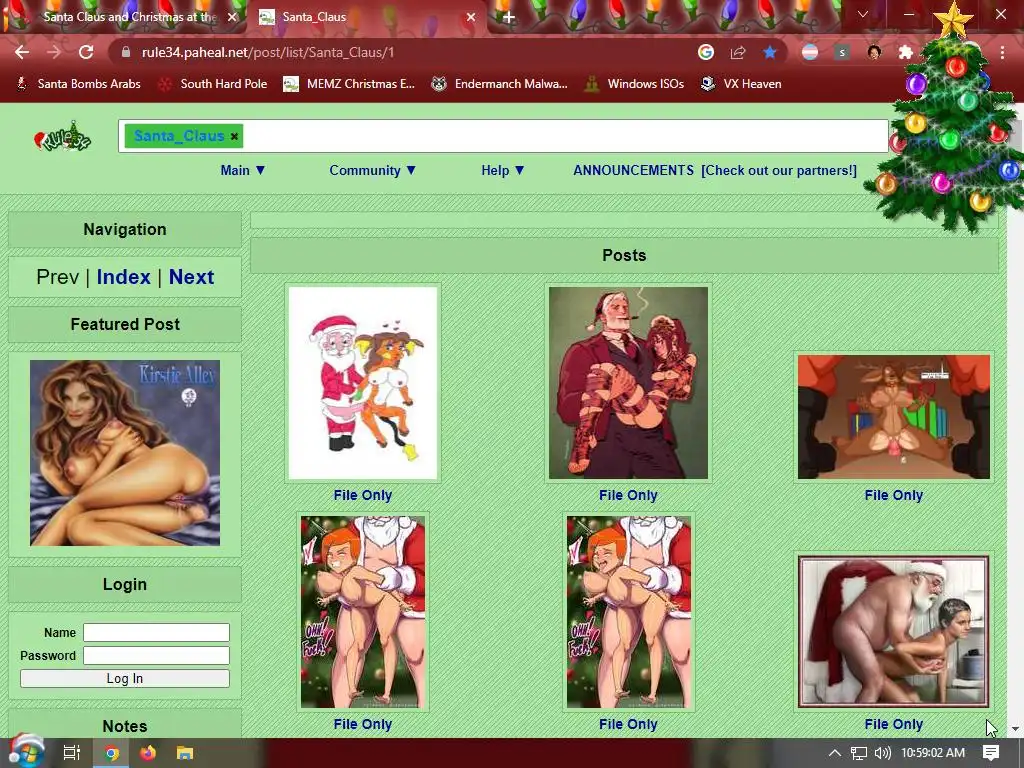Click the browser forward arrow
The image size is (1024, 768).
[54, 52]
